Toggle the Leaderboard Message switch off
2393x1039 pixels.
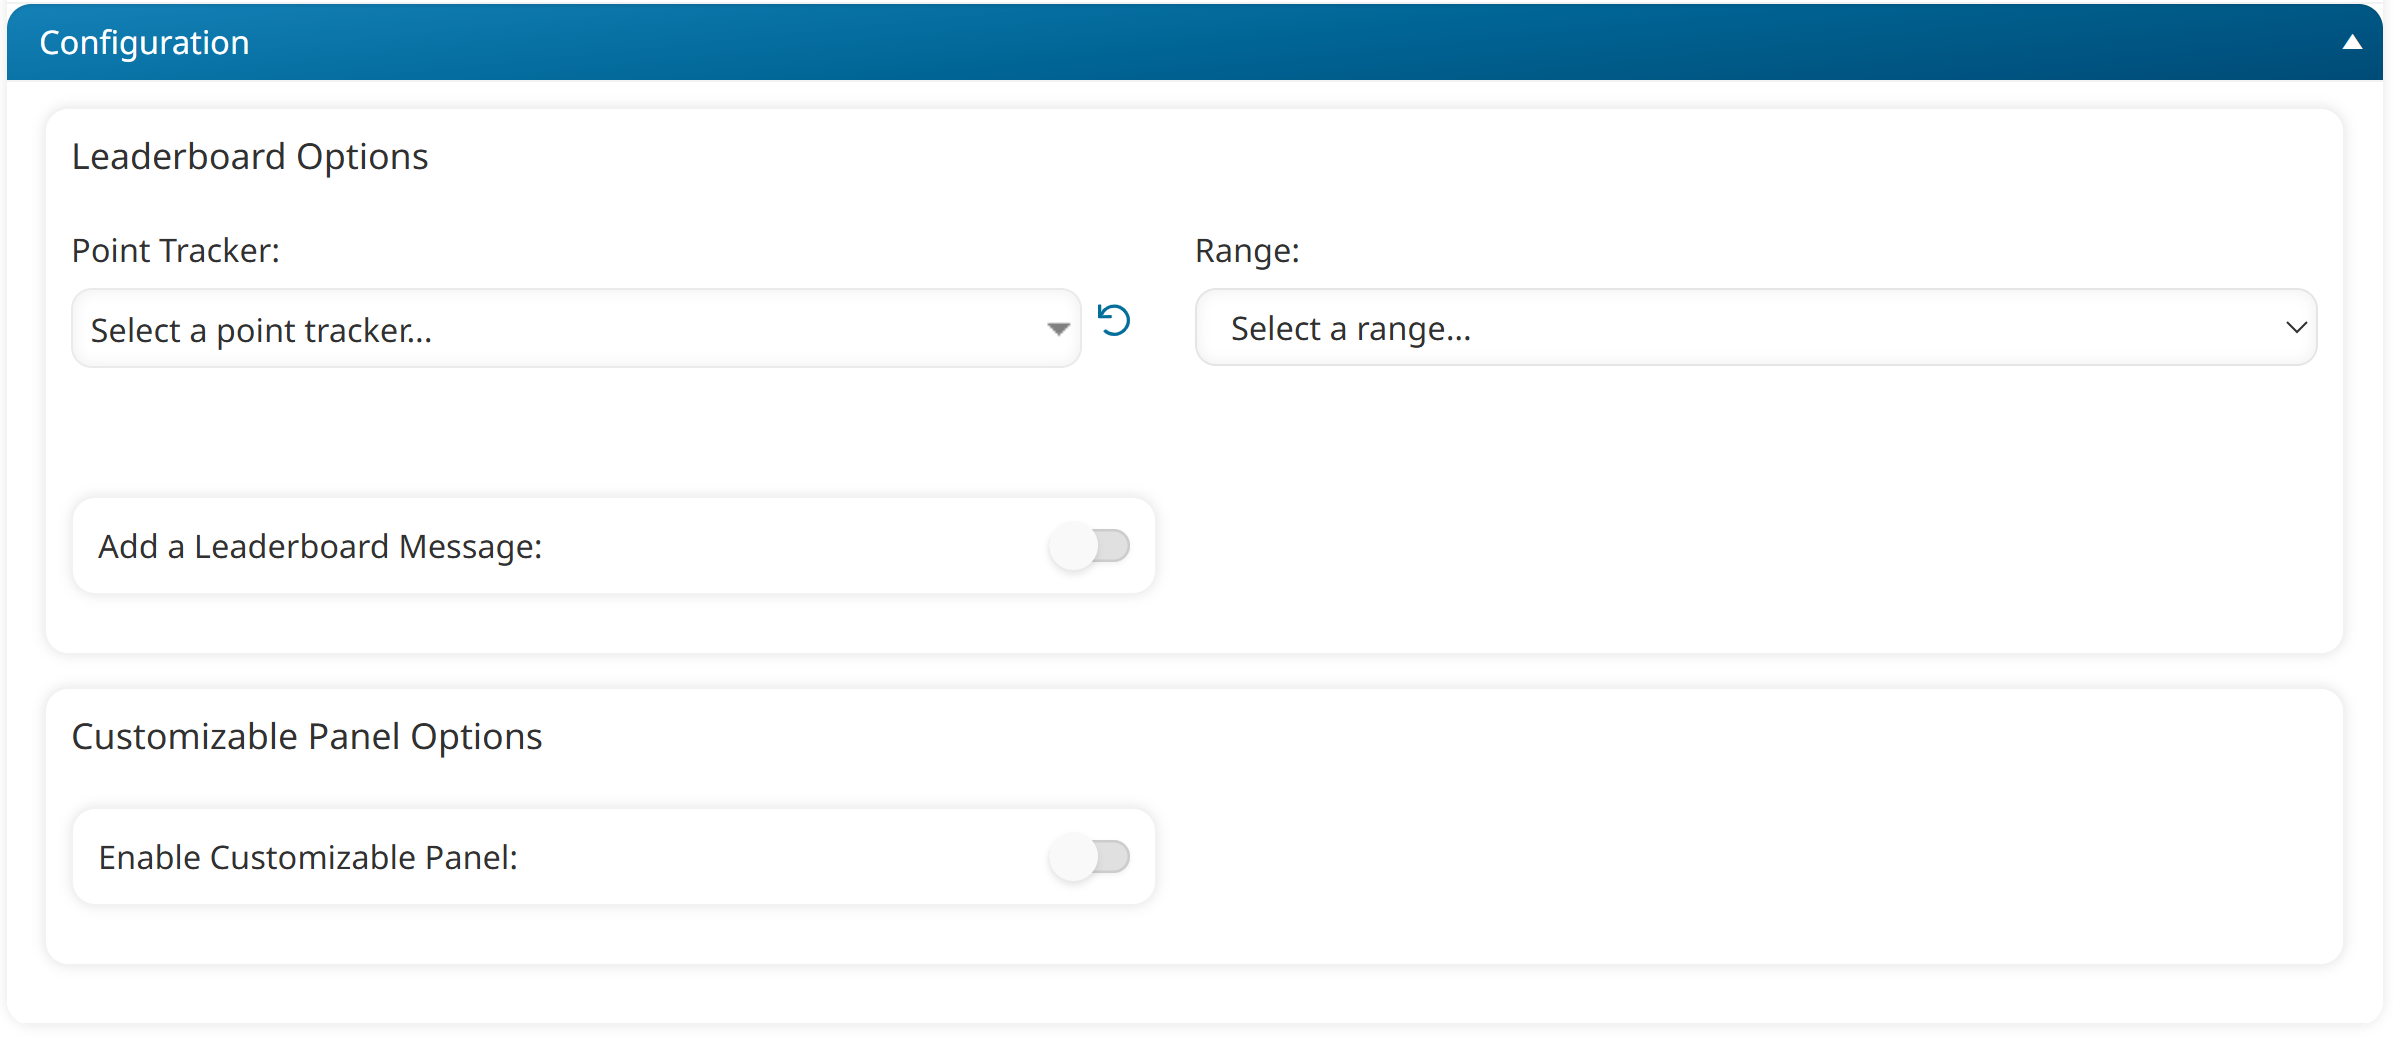pos(1089,546)
